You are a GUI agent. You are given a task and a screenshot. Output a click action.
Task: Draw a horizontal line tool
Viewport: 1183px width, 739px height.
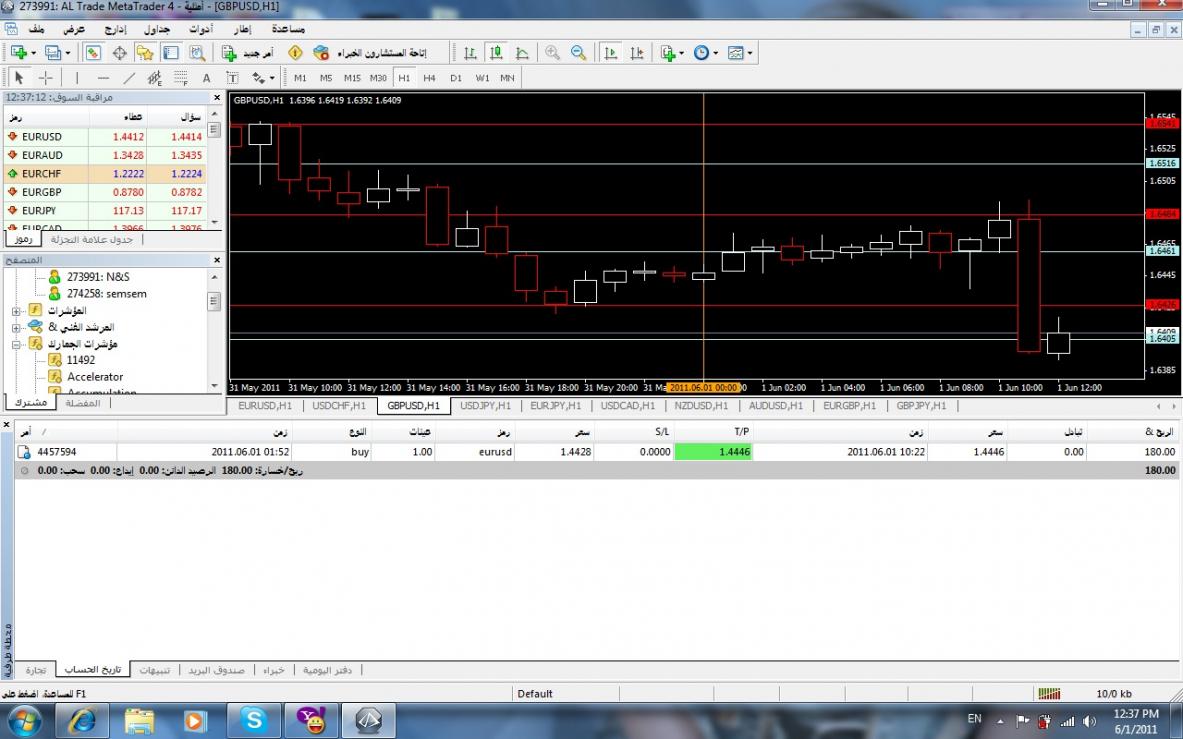tap(103, 78)
